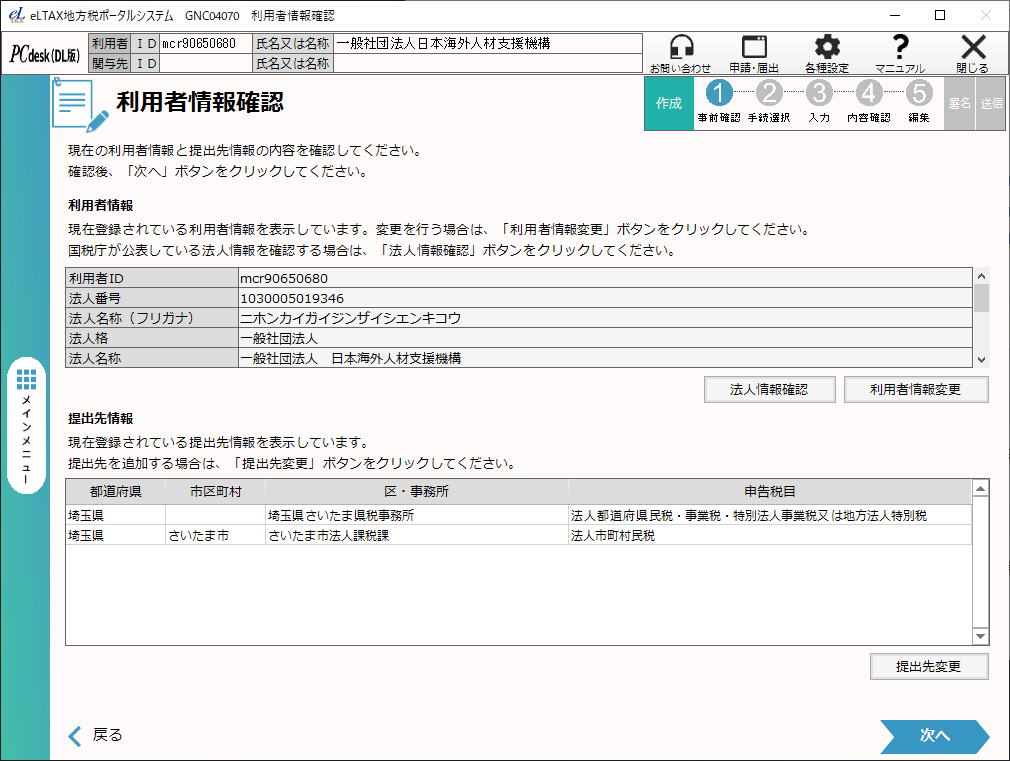The image size is (1010, 761).
Task: Click the 法人情報確認 button
Action: [770, 390]
